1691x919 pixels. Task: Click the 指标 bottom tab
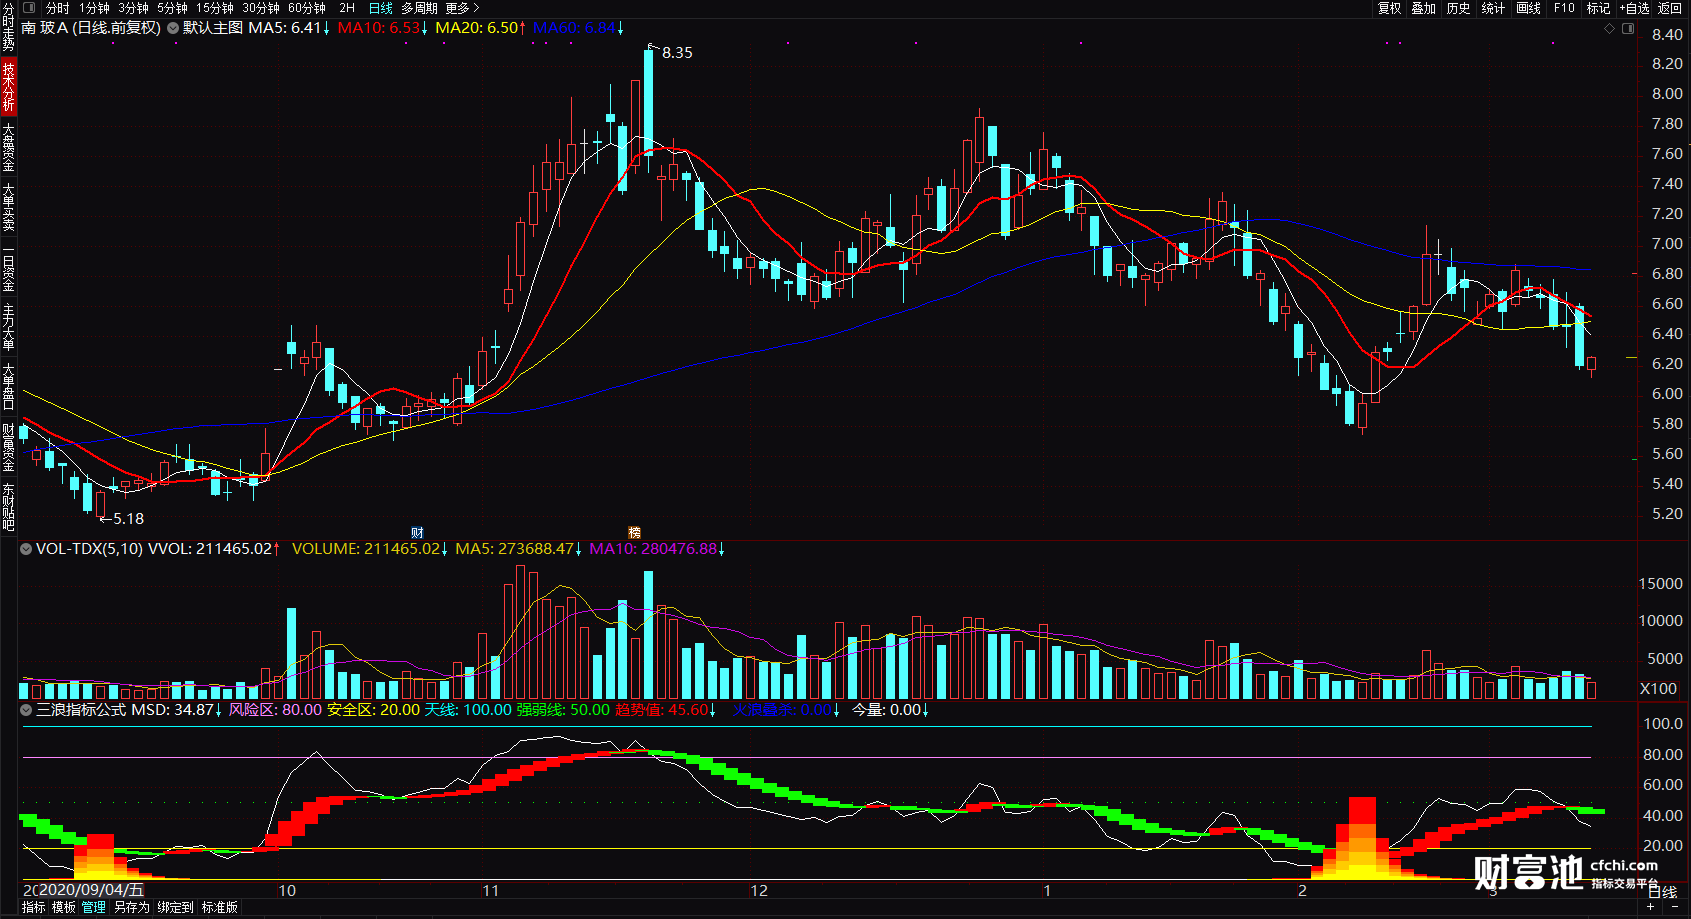pos(33,908)
